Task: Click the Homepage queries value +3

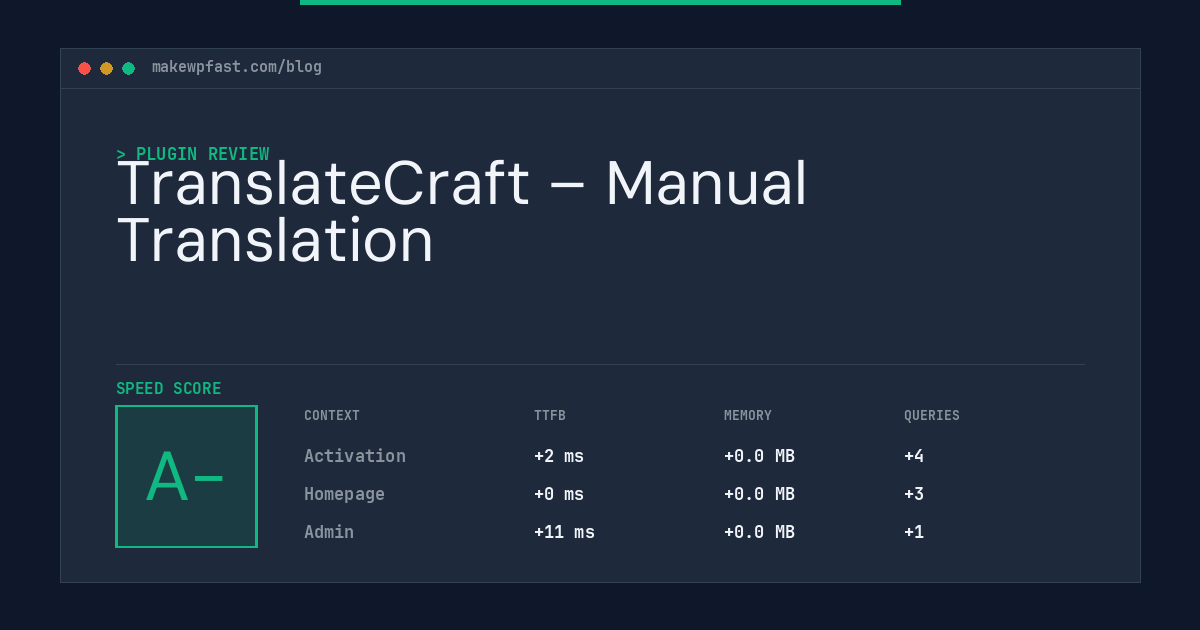Action: tap(914, 494)
